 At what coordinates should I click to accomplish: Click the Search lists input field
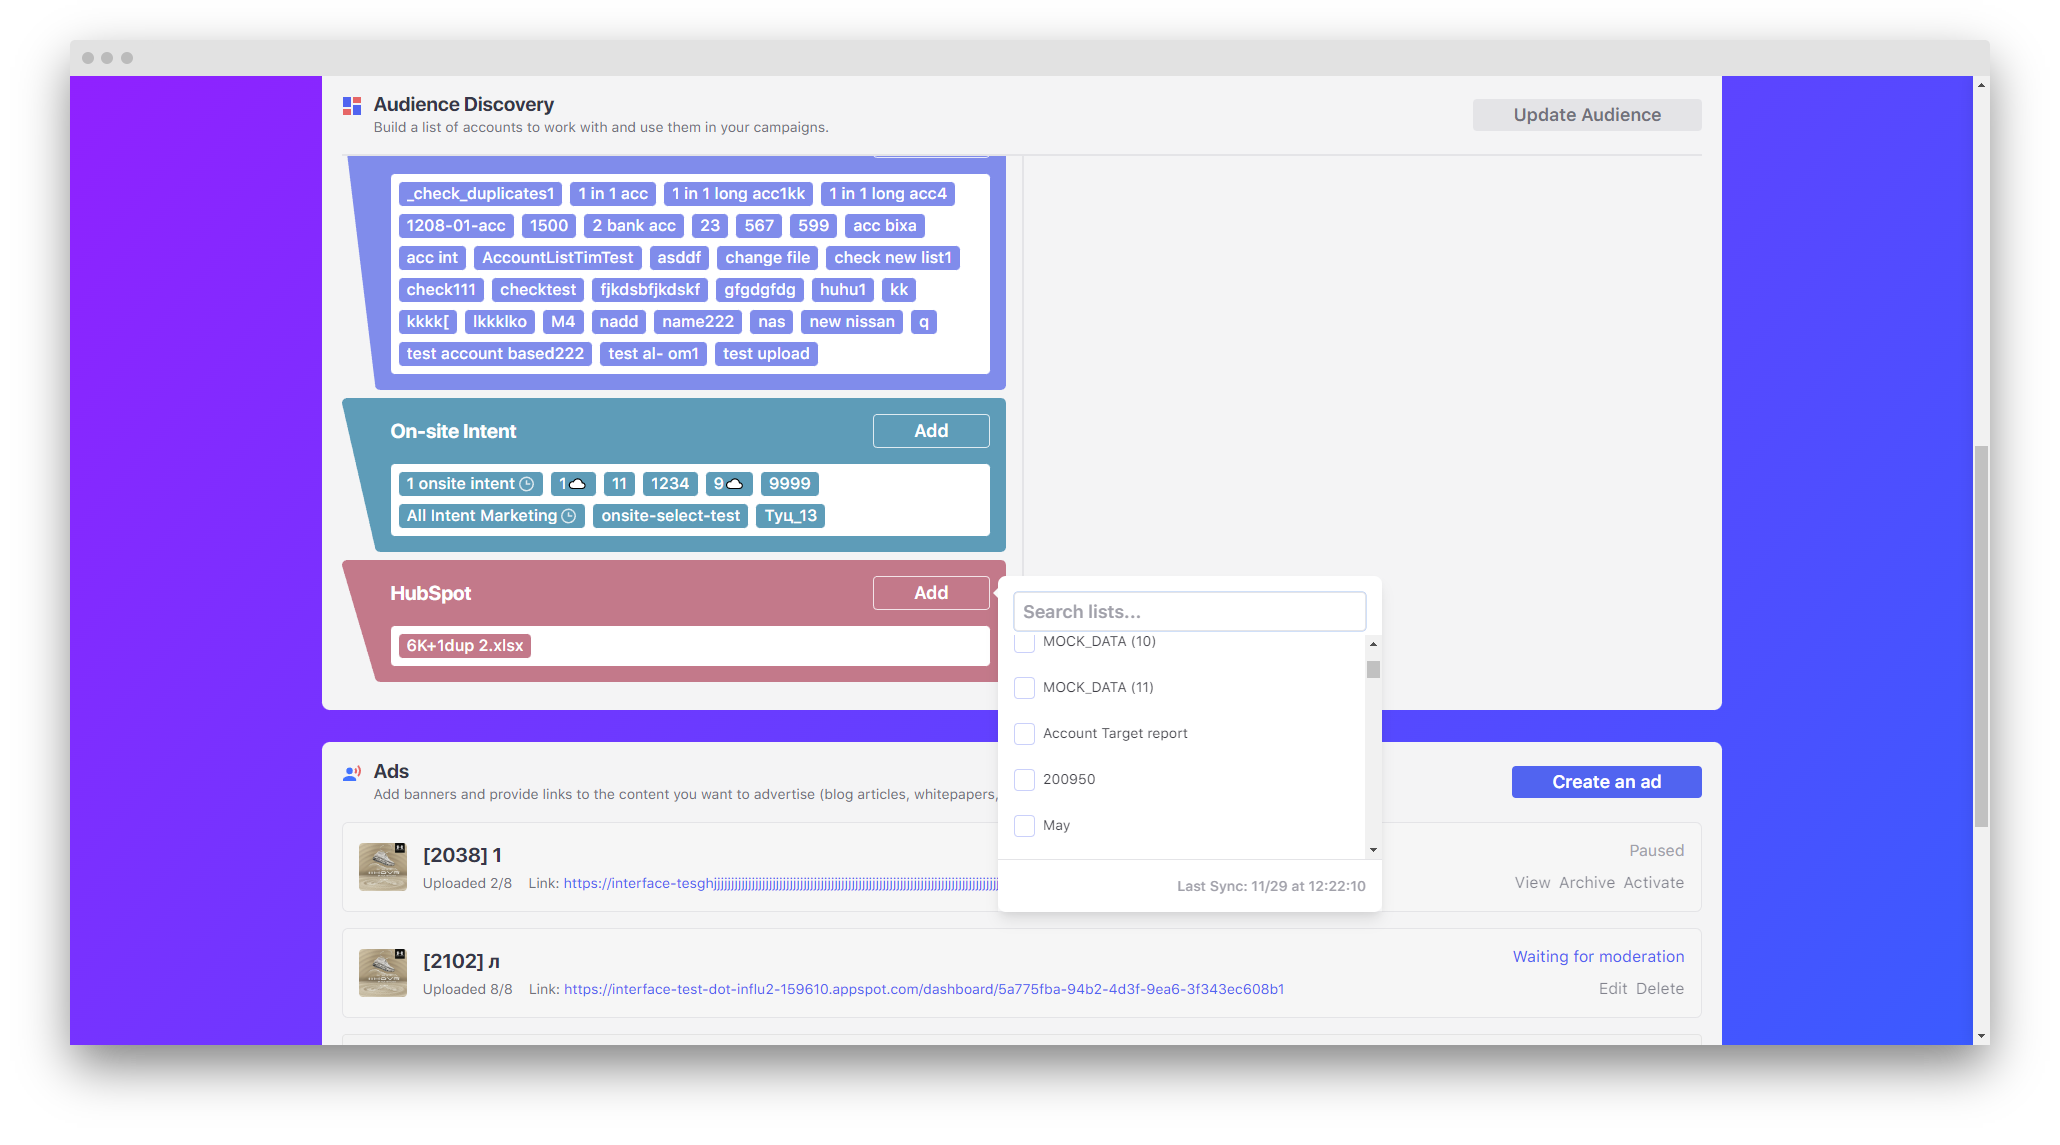1189,611
